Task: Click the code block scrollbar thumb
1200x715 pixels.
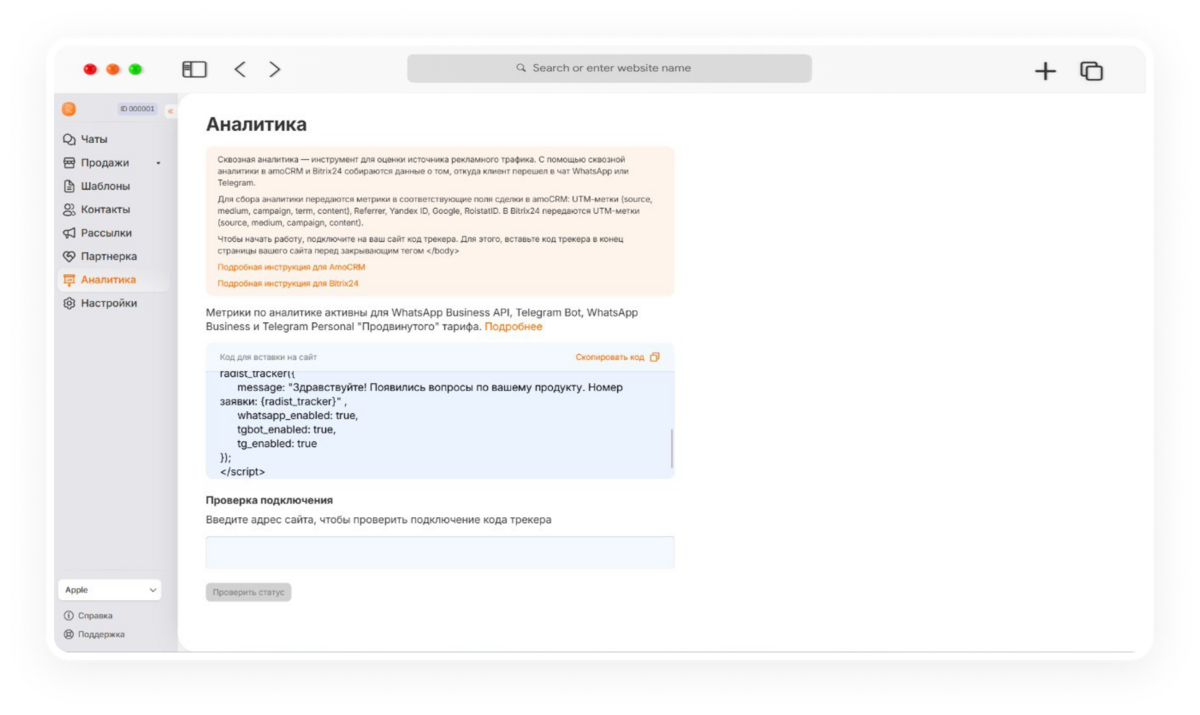Action: pos(672,449)
